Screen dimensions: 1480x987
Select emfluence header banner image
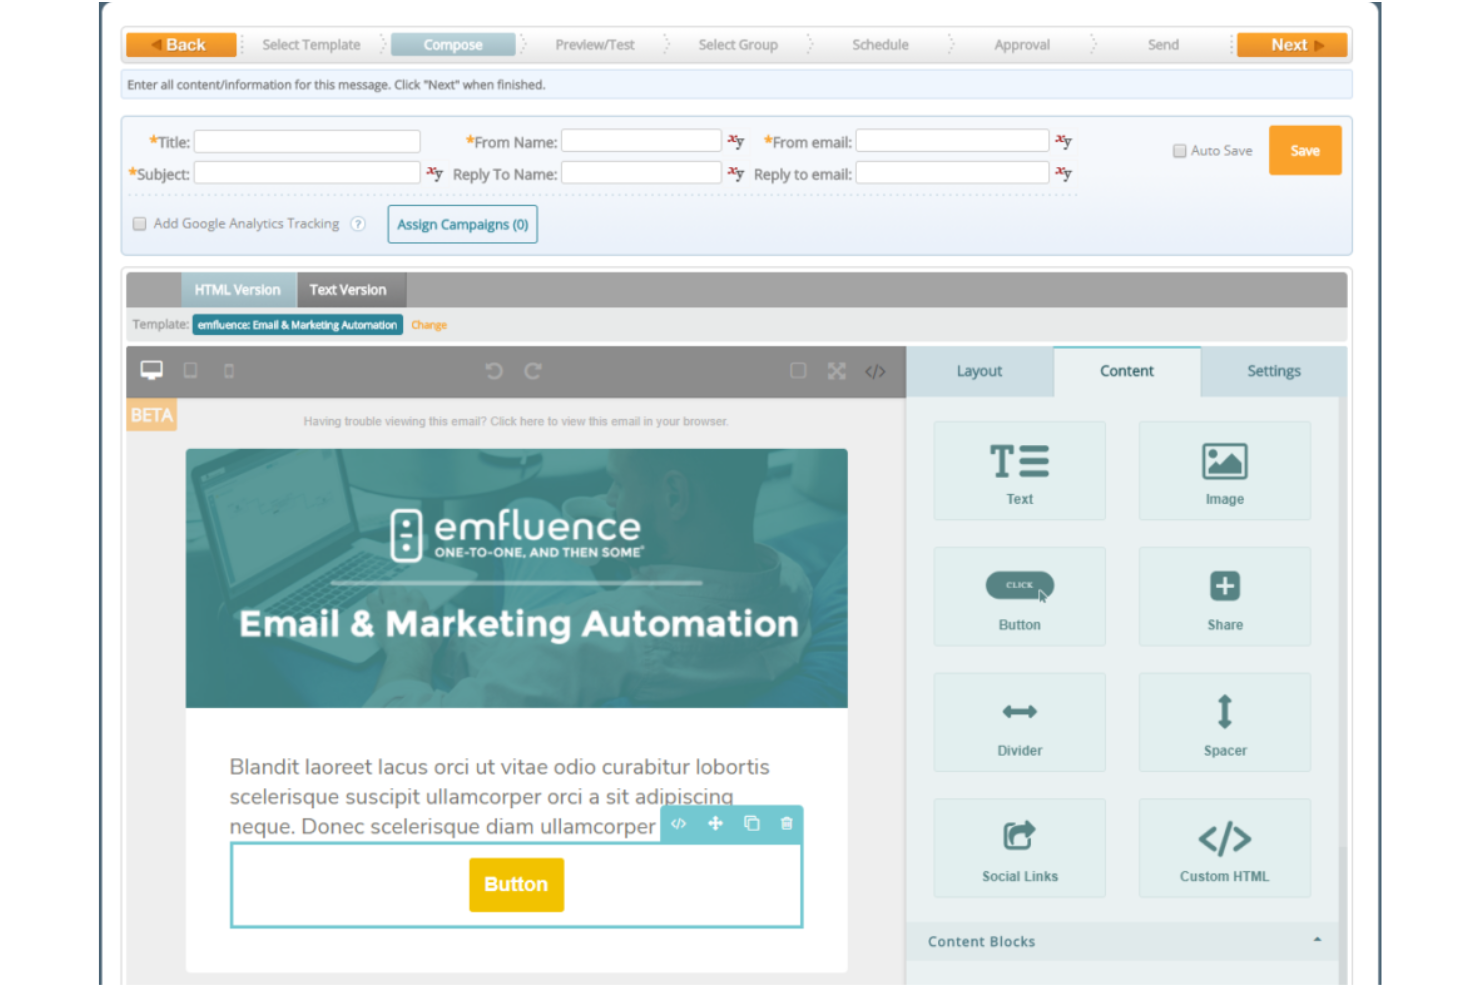(516, 578)
